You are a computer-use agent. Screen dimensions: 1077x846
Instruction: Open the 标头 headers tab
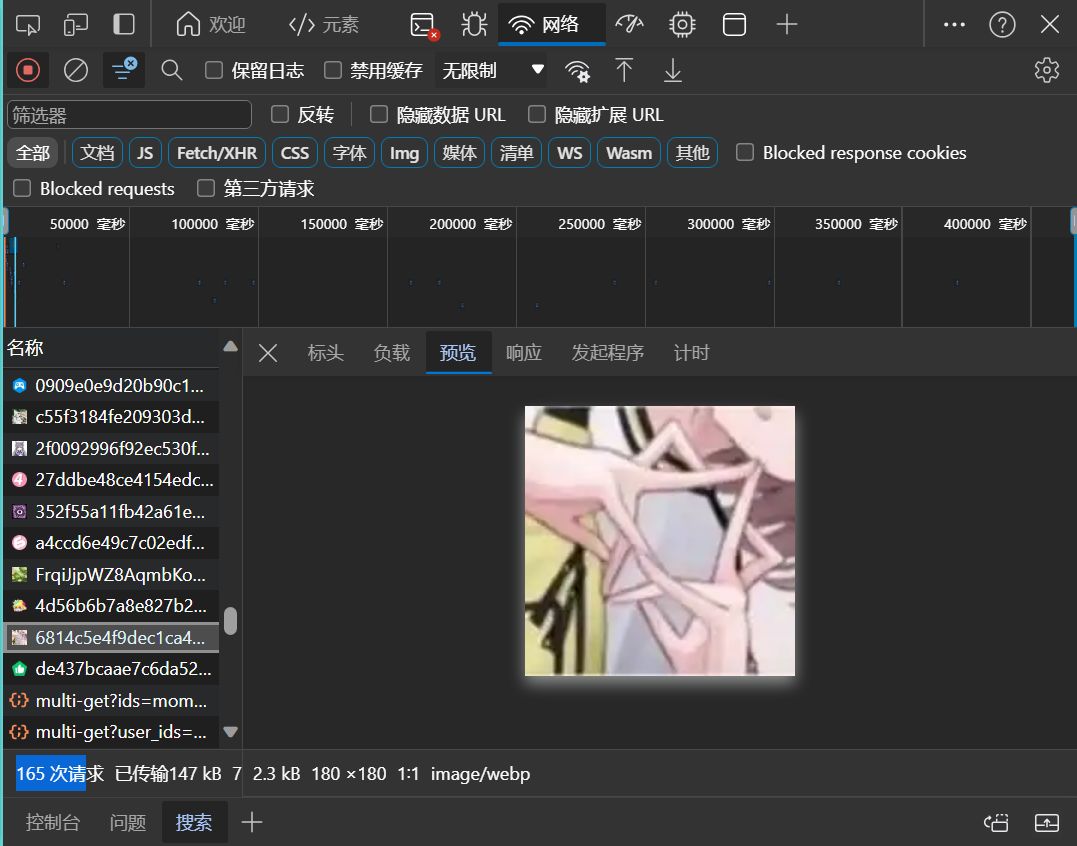pyautogui.click(x=326, y=353)
